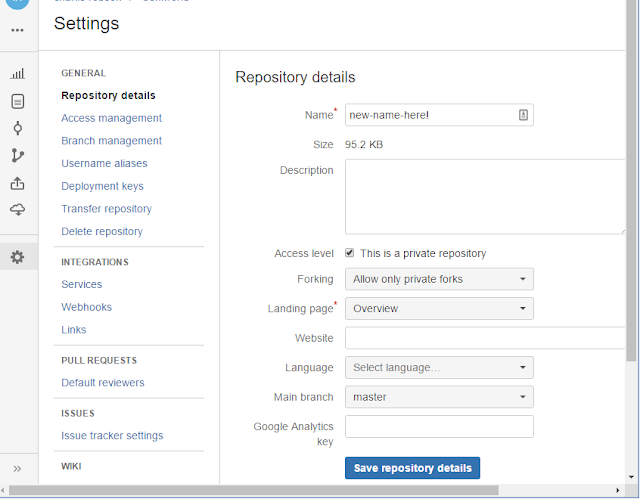Open the Pull requests upload icon
This screenshot has width=640, height=499.
17,183
